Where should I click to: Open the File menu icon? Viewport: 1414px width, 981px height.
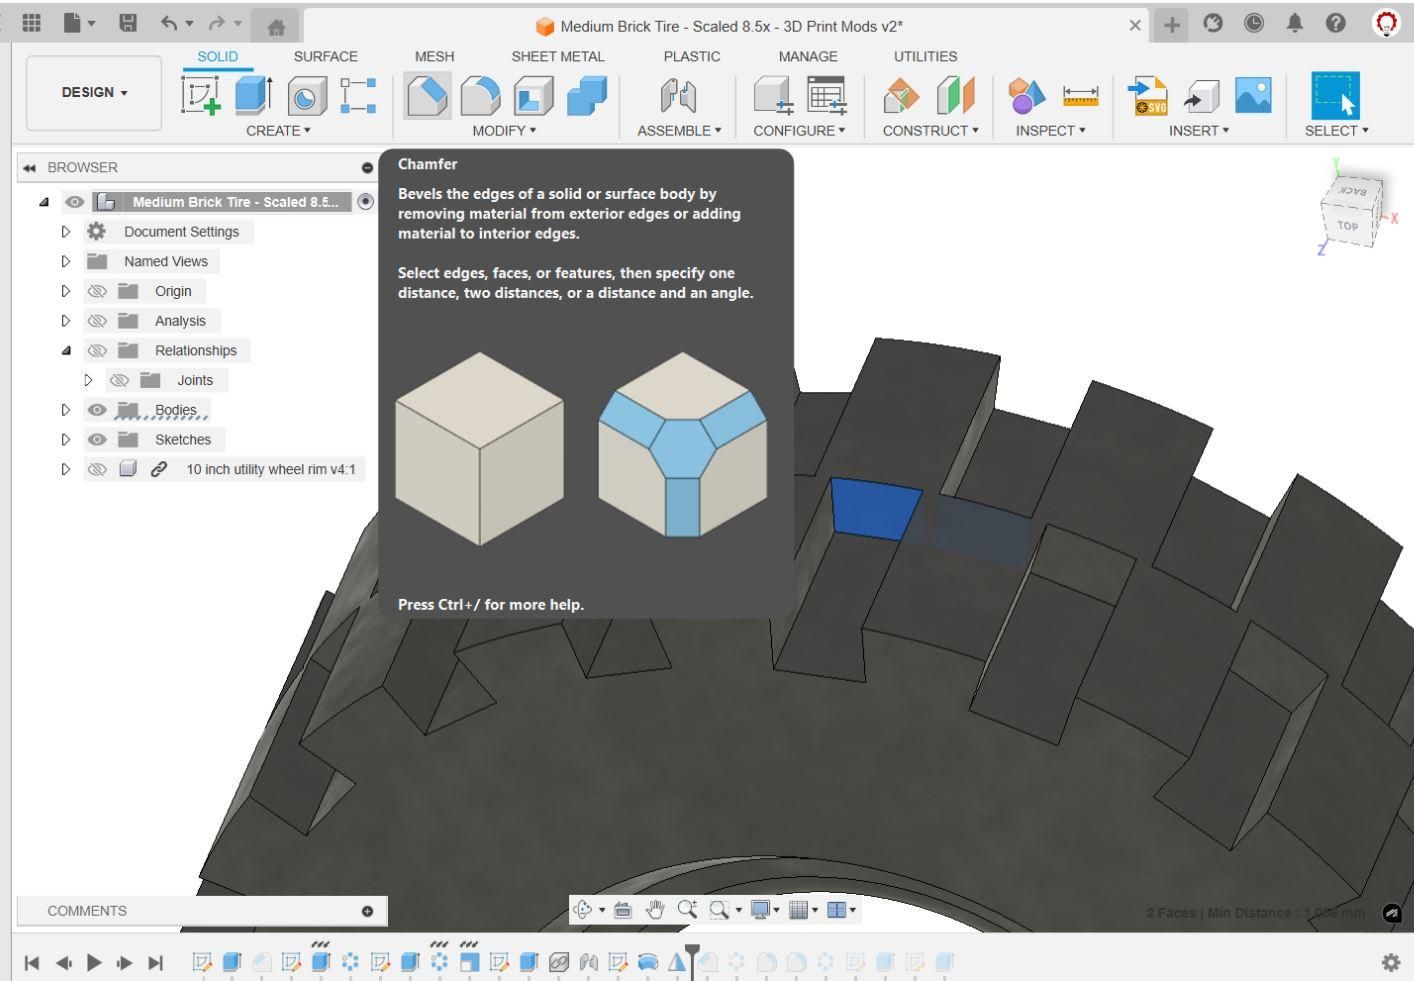[x=78, y=23]
